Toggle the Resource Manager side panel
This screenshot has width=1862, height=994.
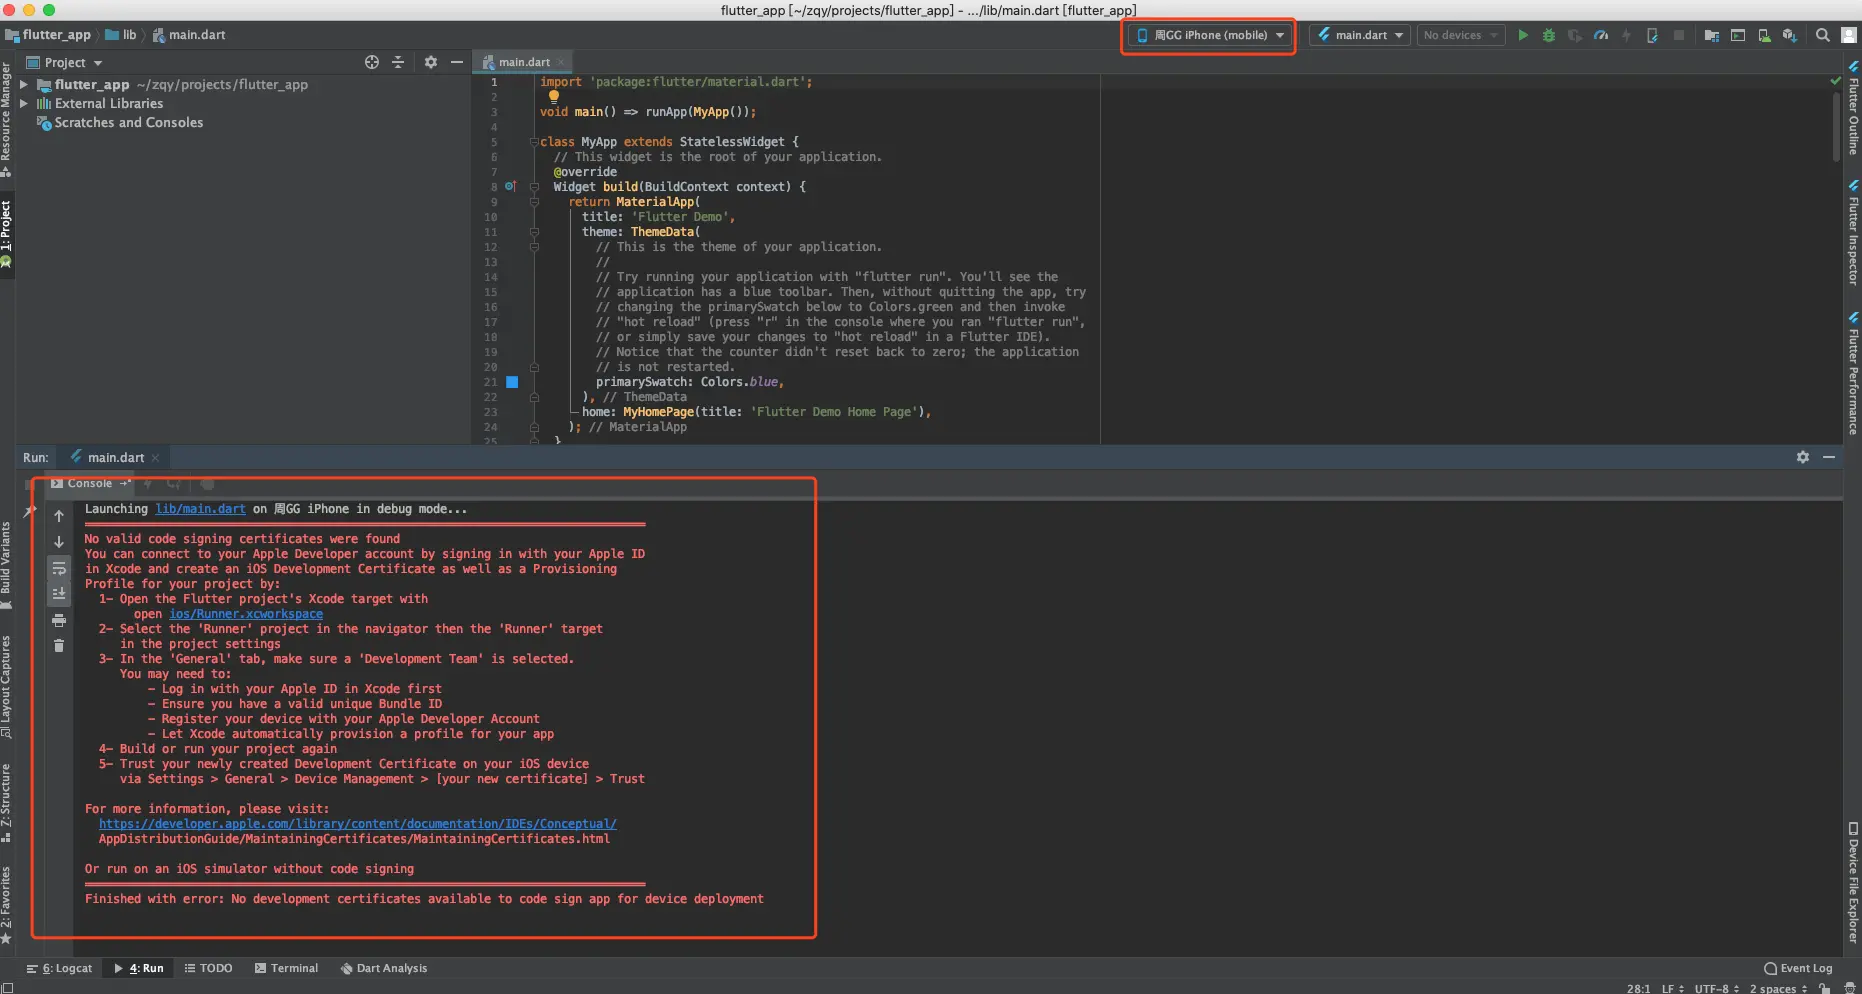click(6, 119)
